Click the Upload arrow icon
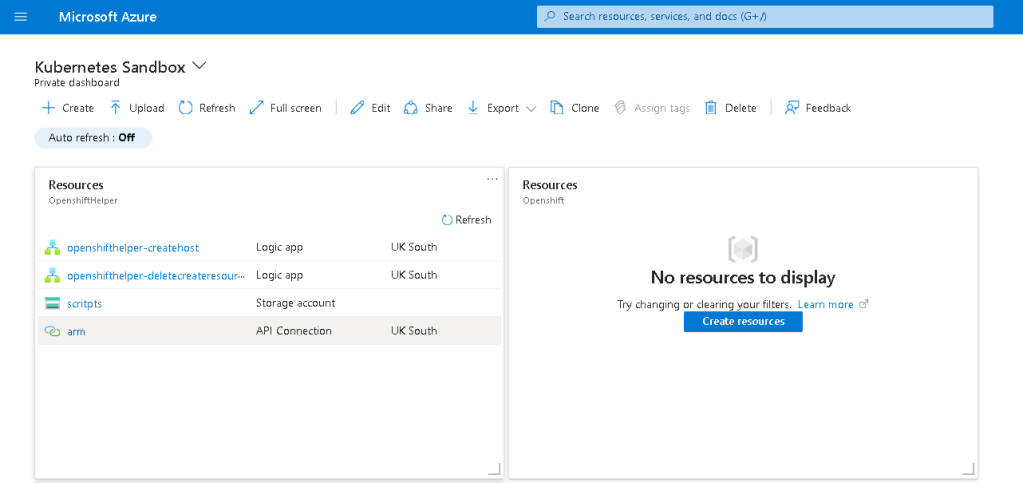 click(x=115, y=108)
